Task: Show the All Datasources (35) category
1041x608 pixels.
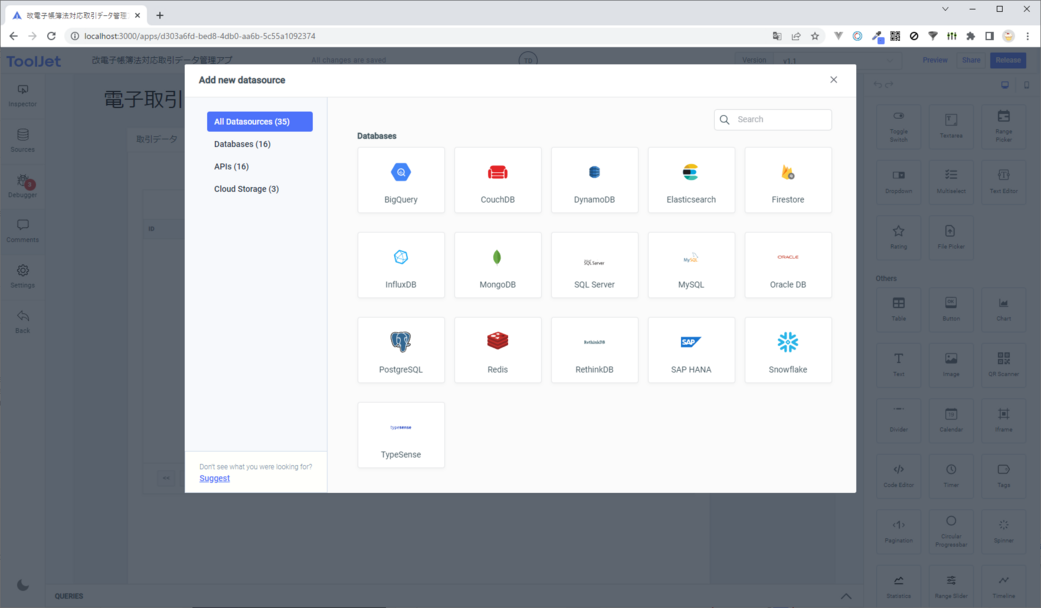Action: pos(260,121)
